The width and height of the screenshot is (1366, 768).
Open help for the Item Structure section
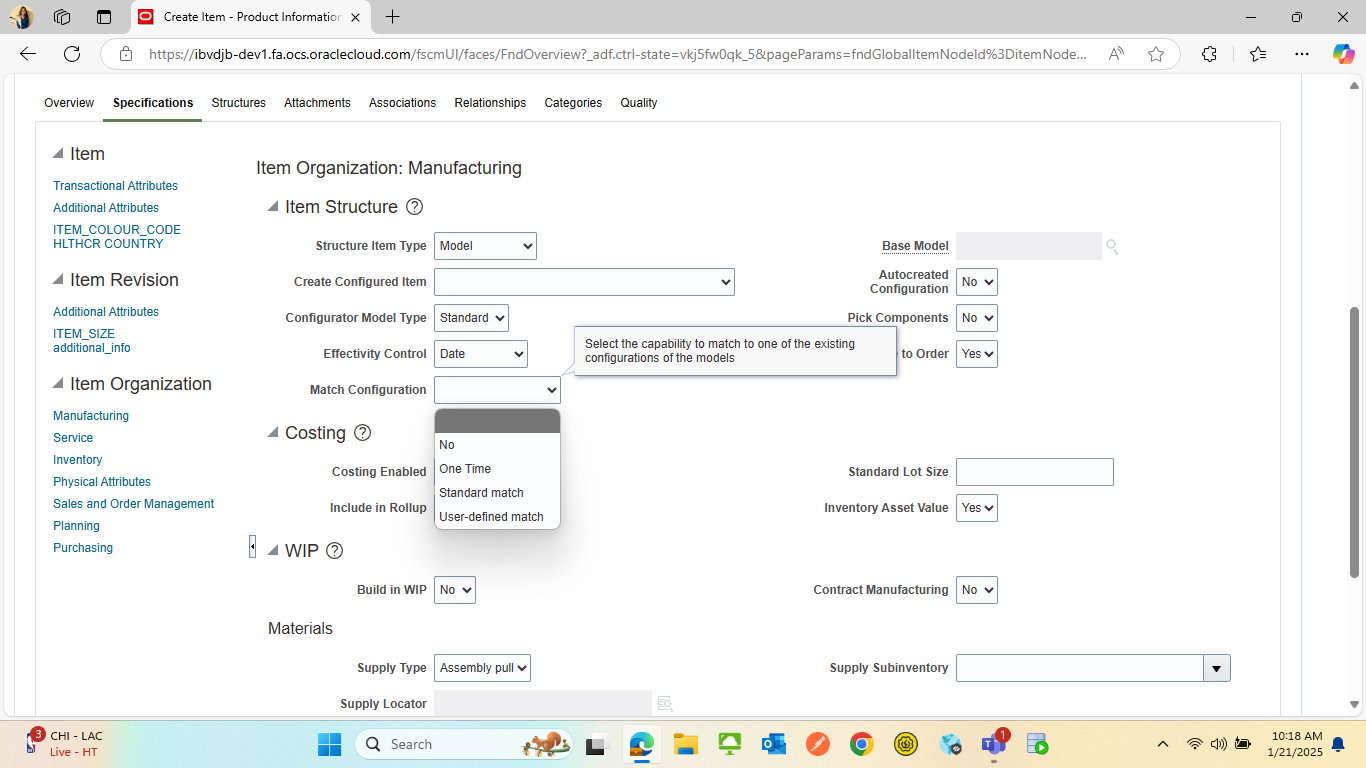point(414,206)
